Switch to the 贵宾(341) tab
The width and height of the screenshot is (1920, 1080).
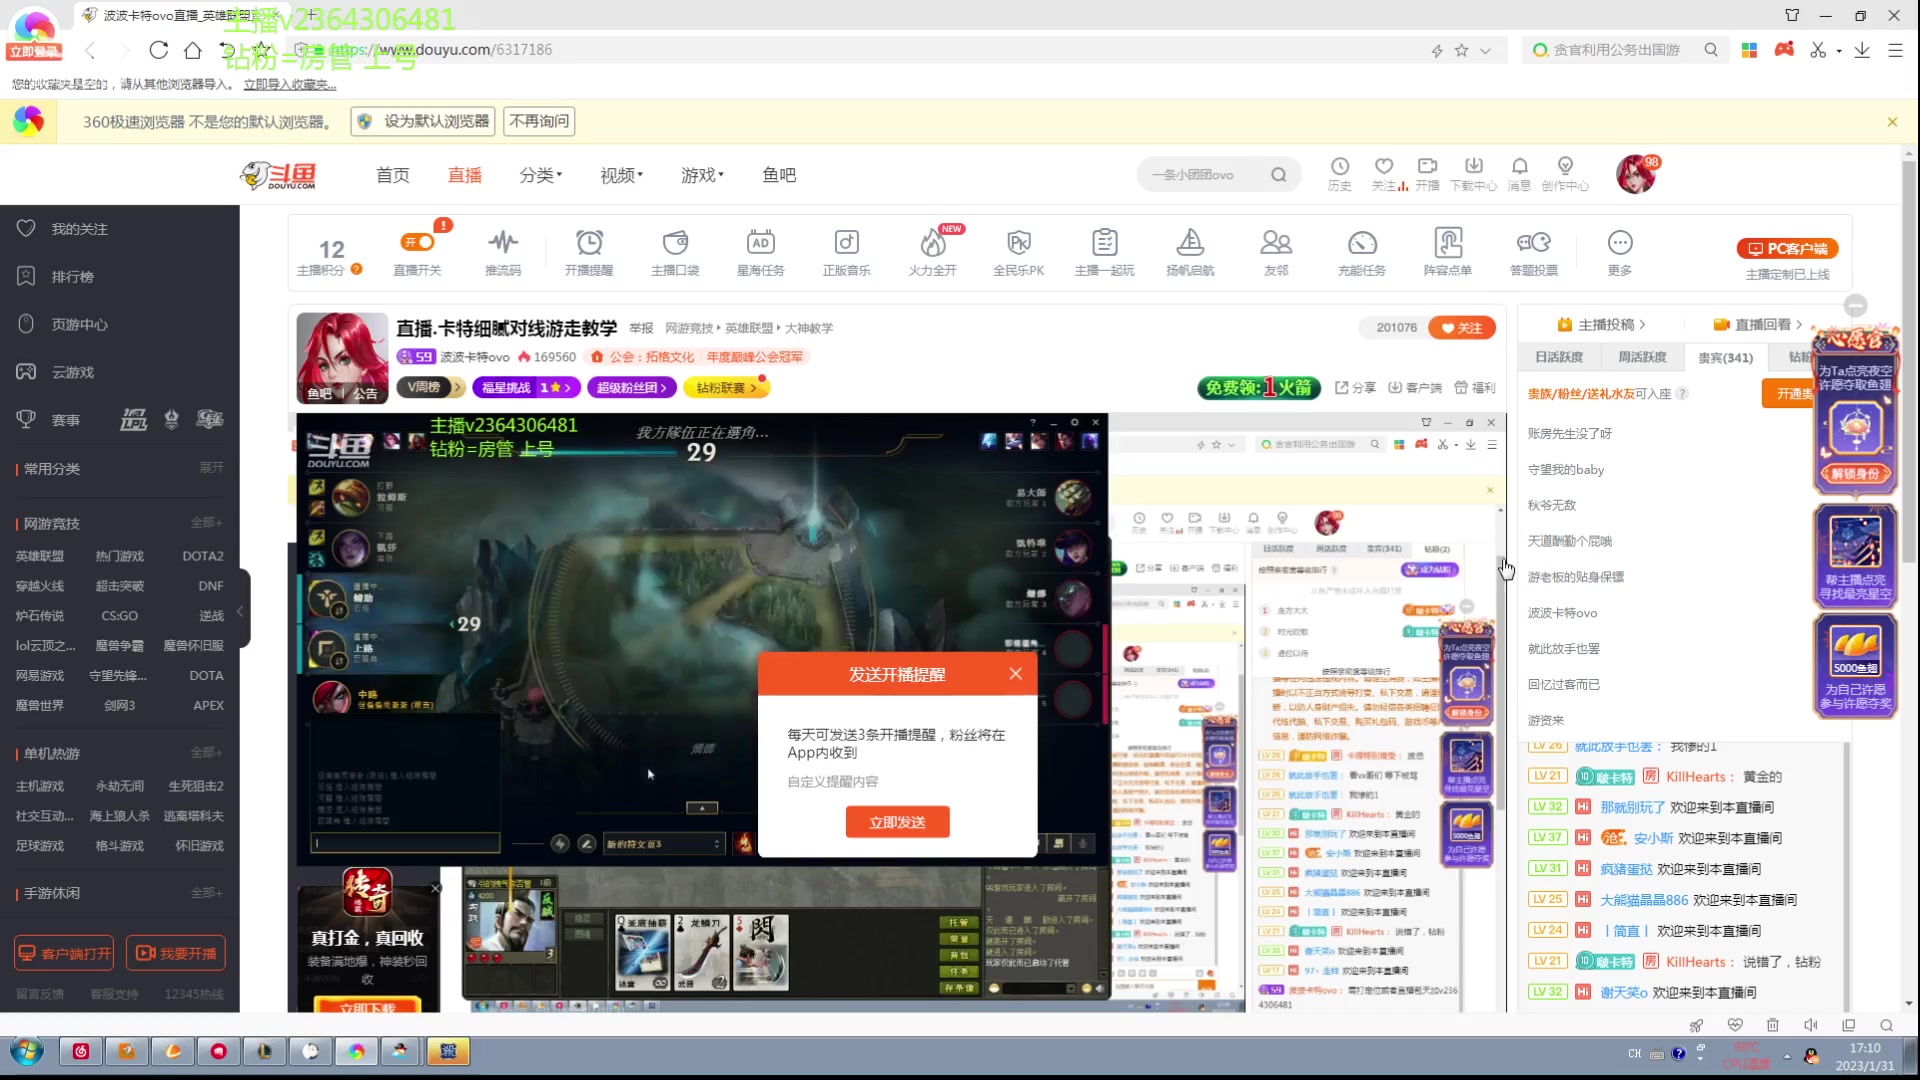[1725, 357]
